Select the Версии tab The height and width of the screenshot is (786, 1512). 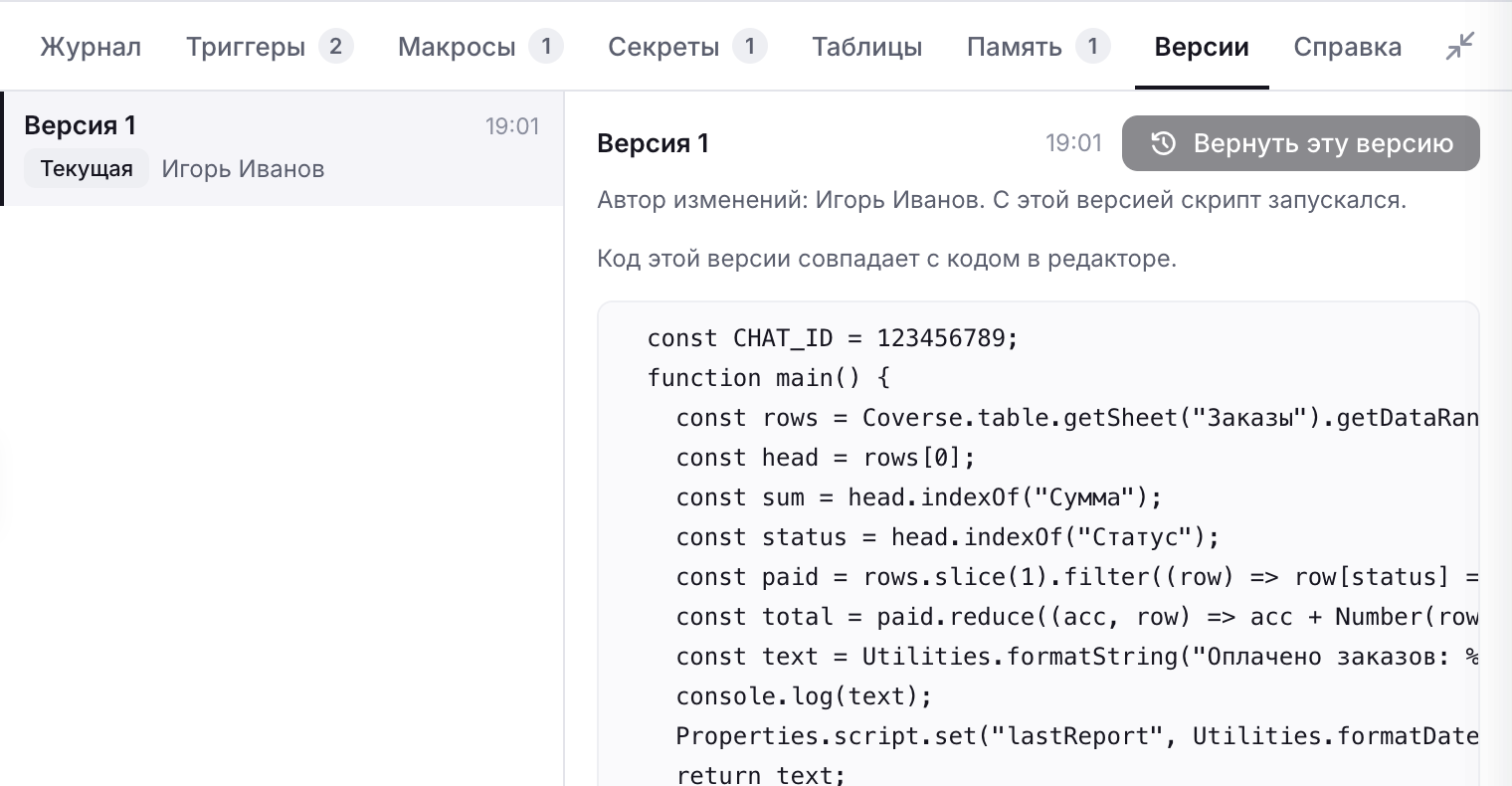(x=1202, y=47)
